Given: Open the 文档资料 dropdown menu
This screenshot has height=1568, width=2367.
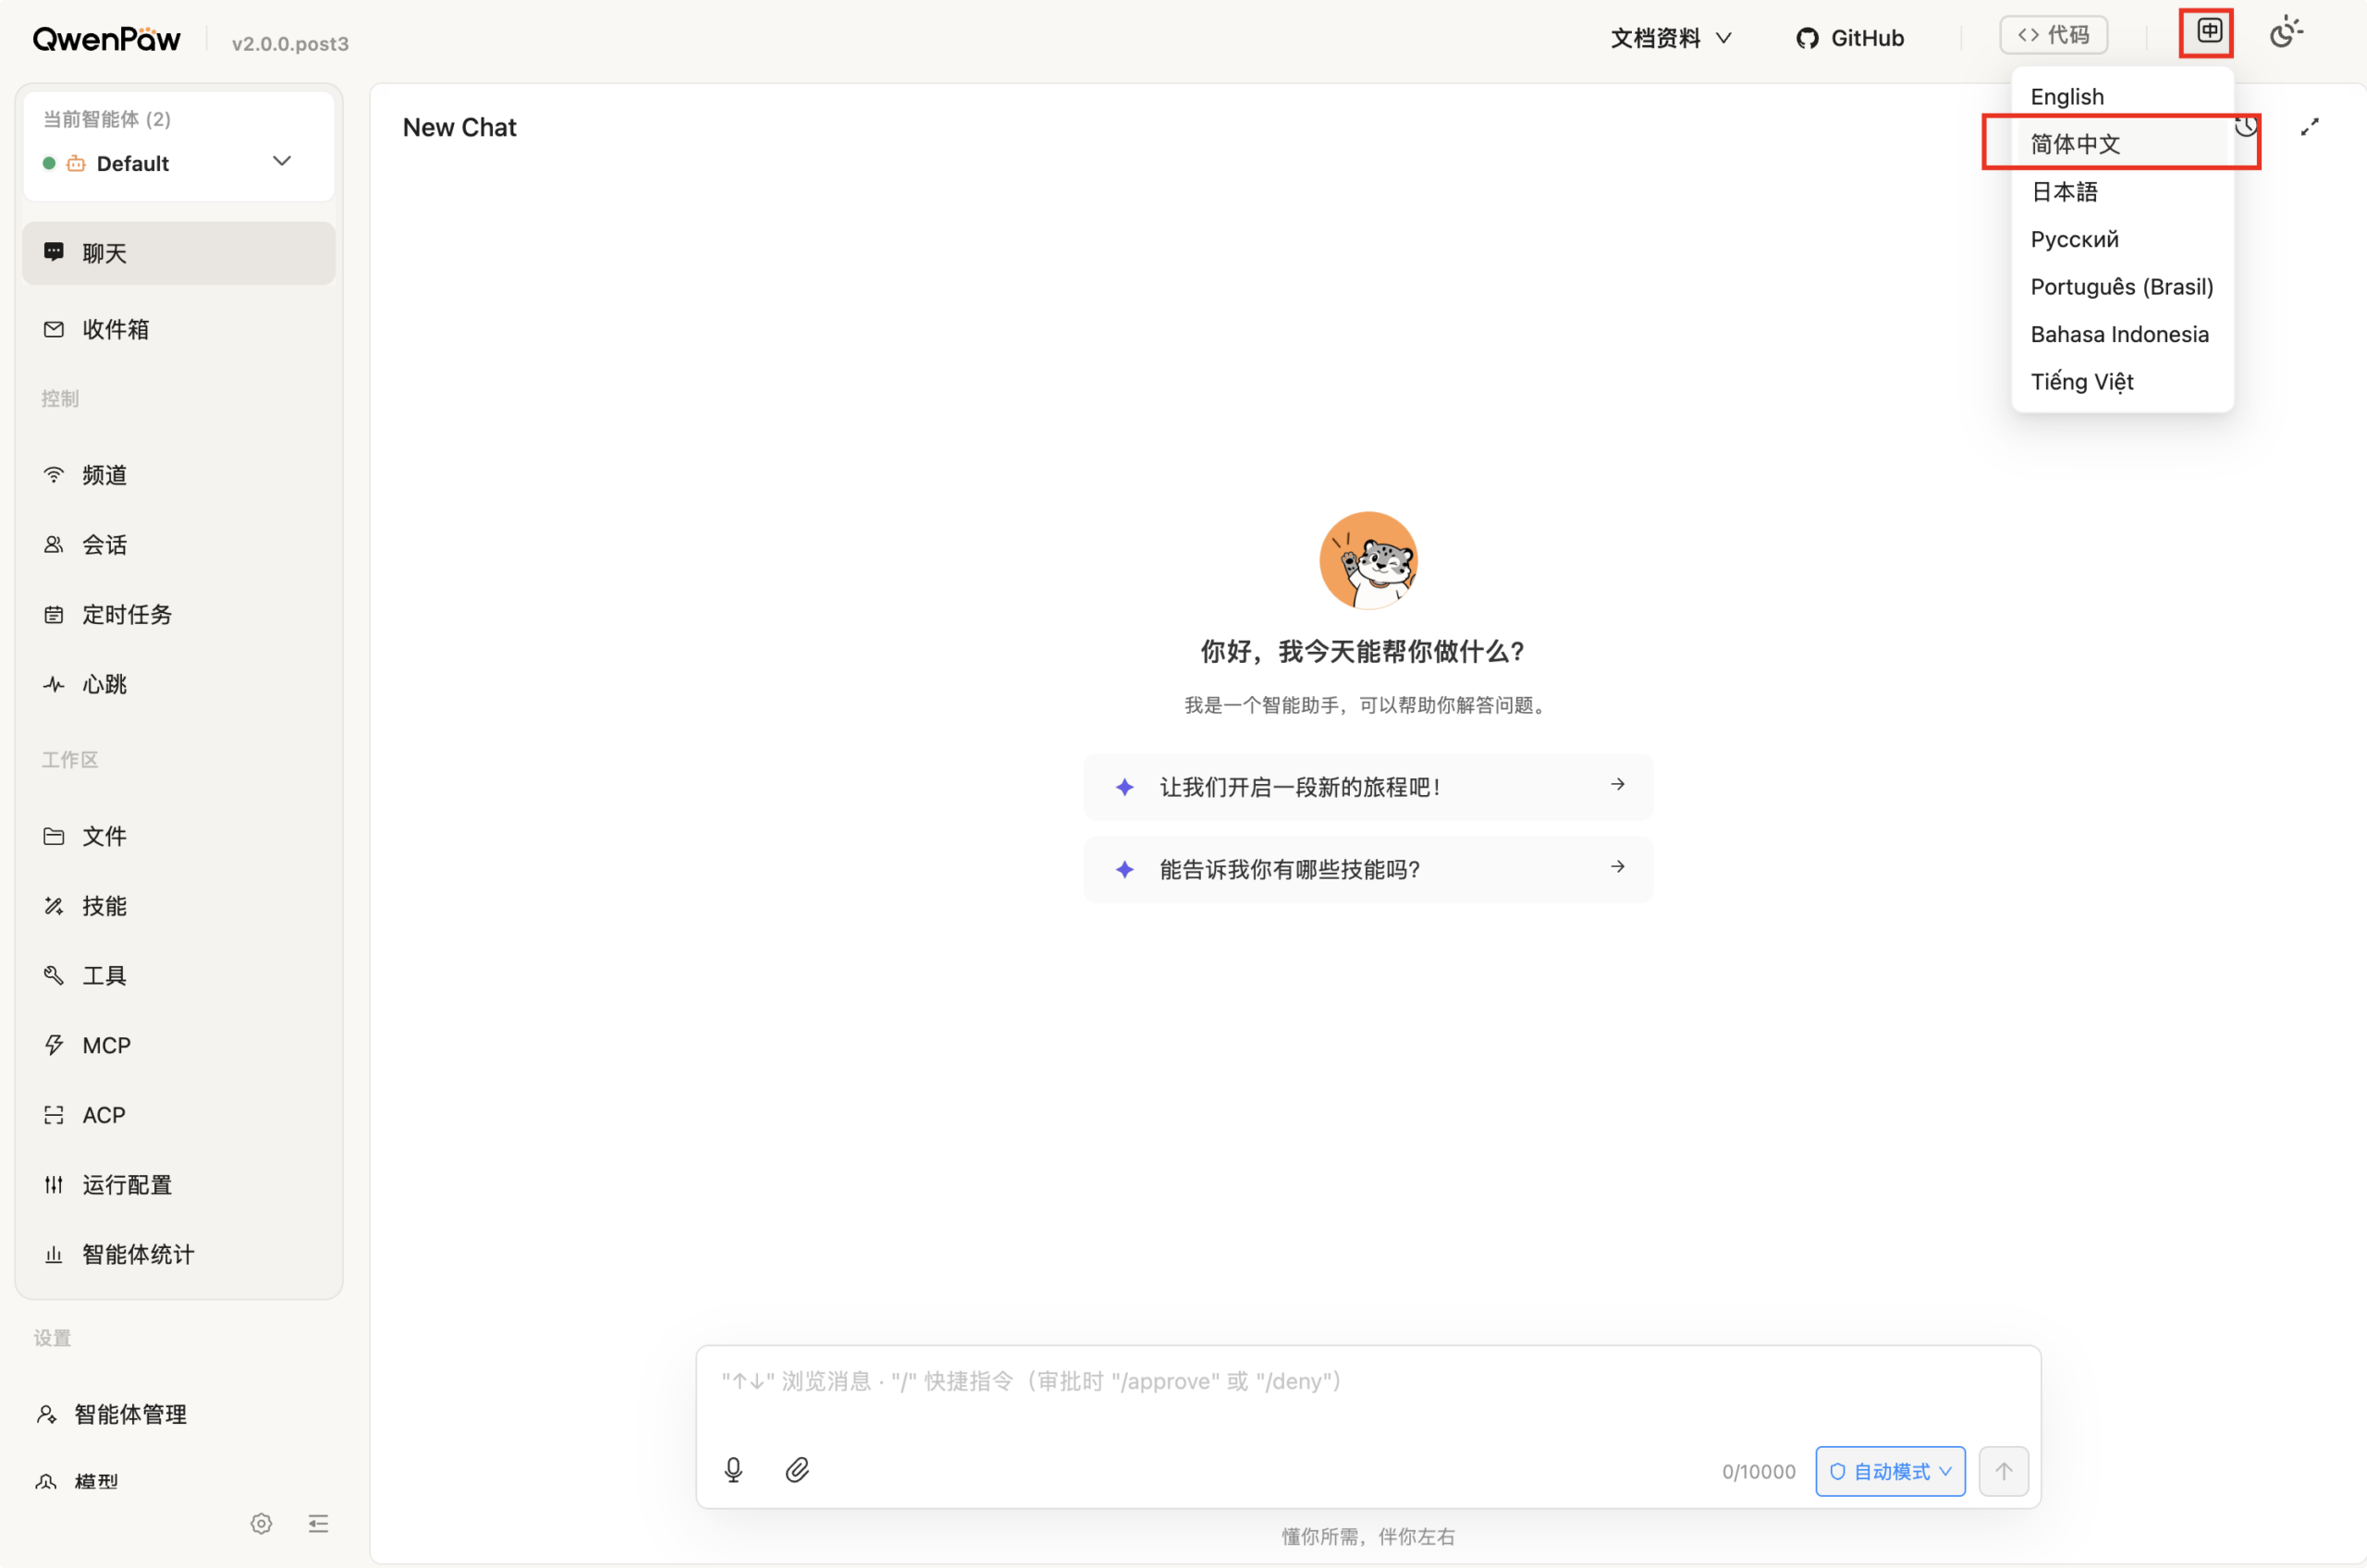Looking at the screenshot, I should [1671, 38].
